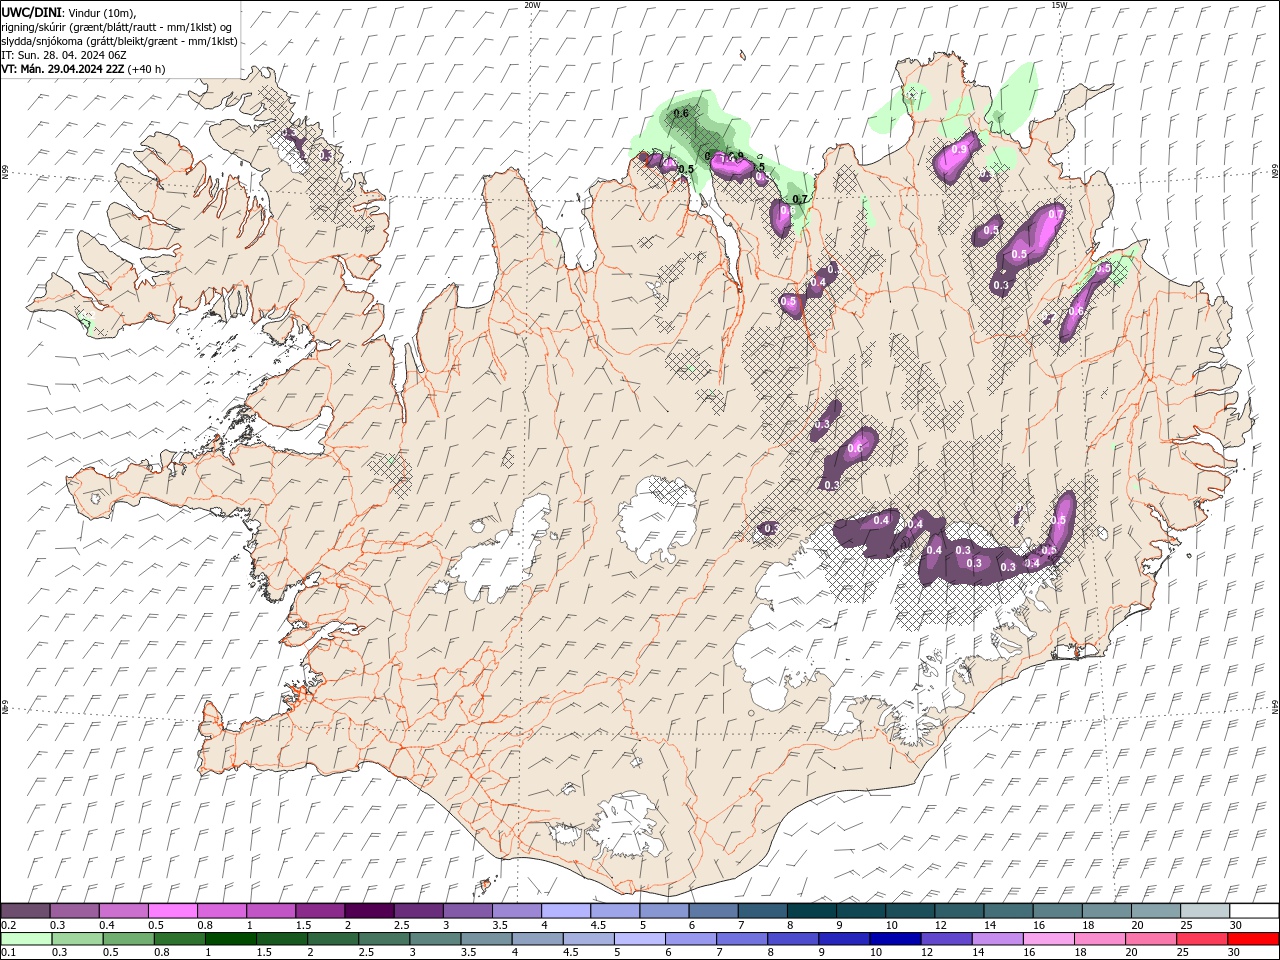
Task: Click the 25 light grey snow legend swatch
Action: click(x=1204, y=911)
